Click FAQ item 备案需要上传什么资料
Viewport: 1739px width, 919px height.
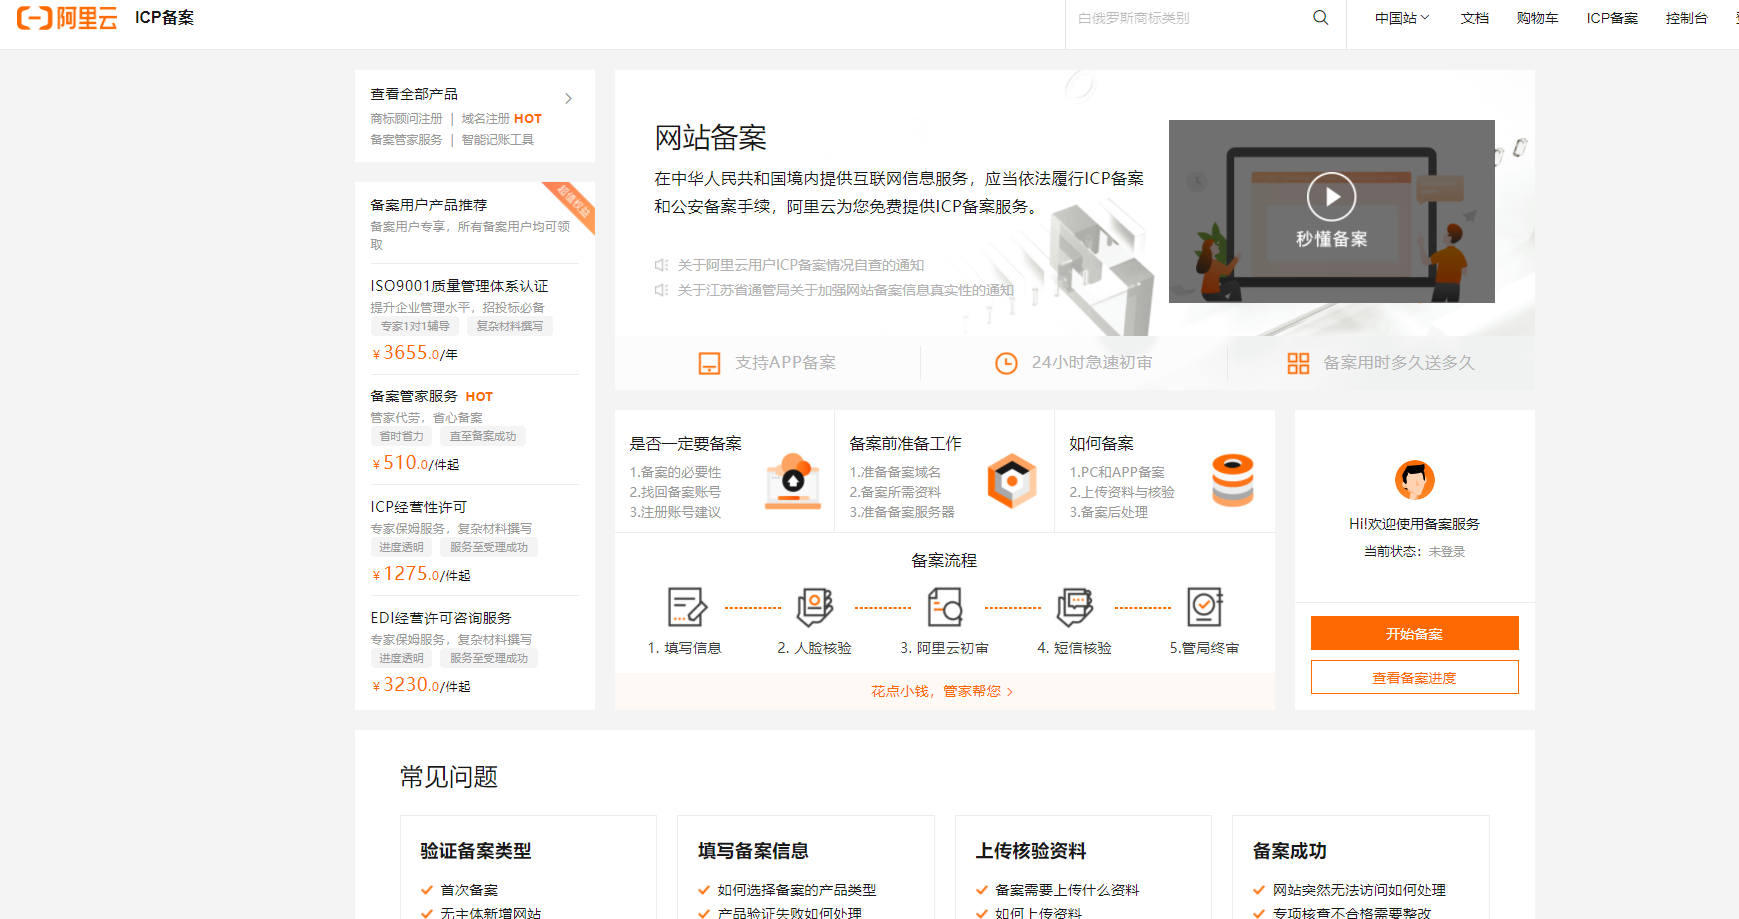pos(1067,890)
